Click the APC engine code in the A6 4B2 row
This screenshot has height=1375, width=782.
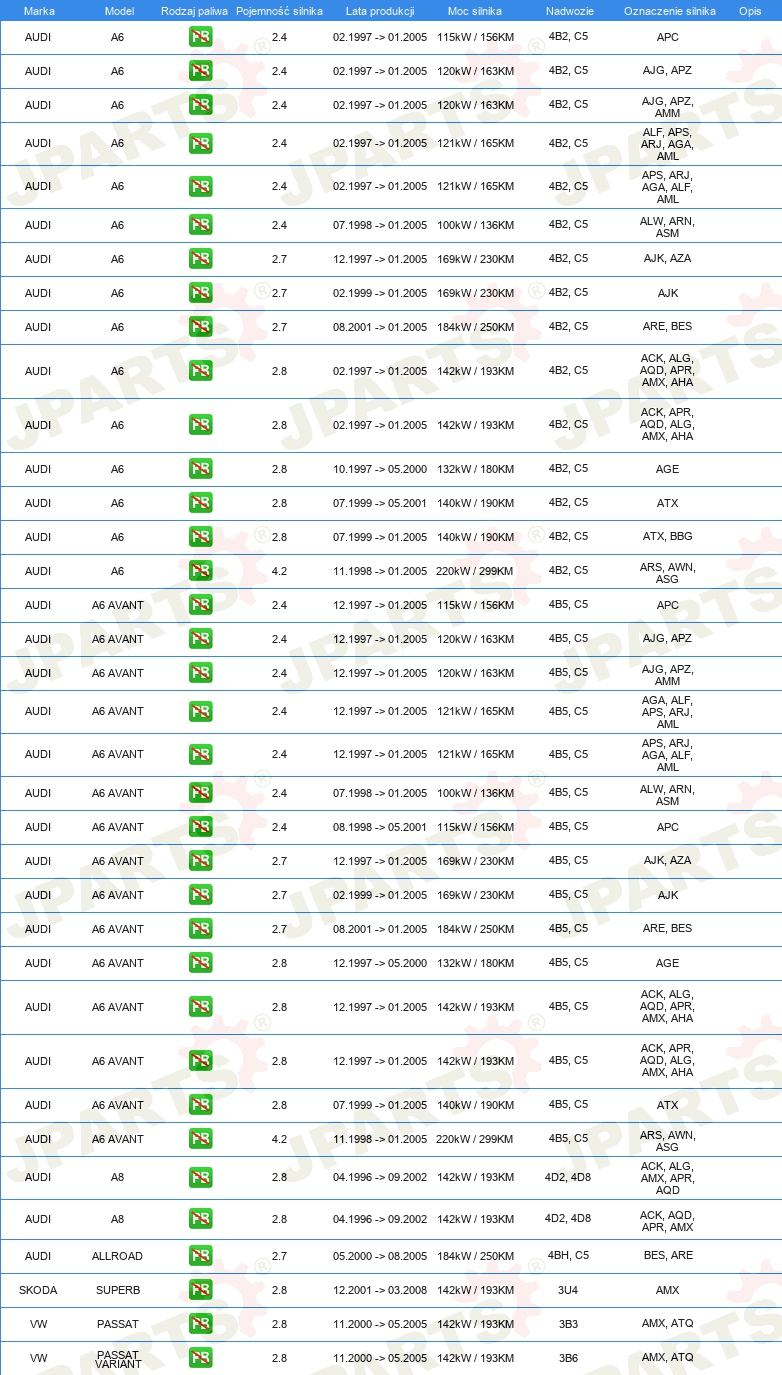pyautogui.click(x=668, y=37)
